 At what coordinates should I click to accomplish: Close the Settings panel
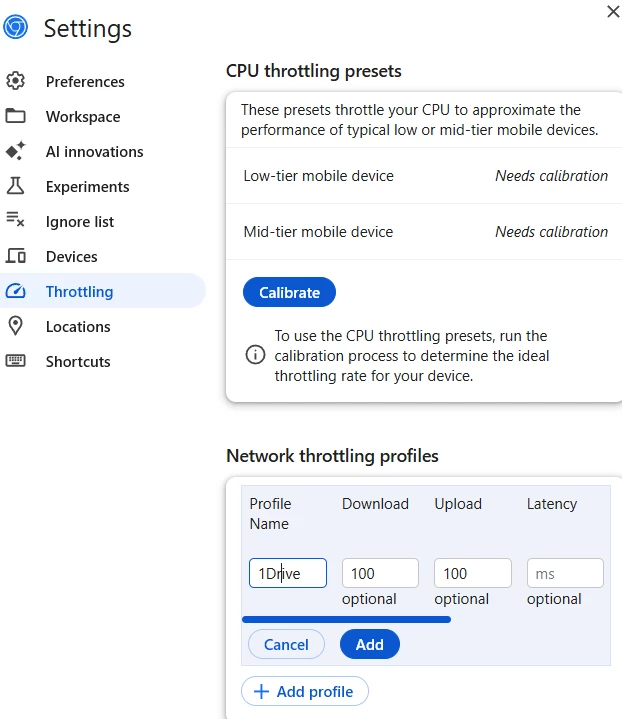(x=612, y=11)
